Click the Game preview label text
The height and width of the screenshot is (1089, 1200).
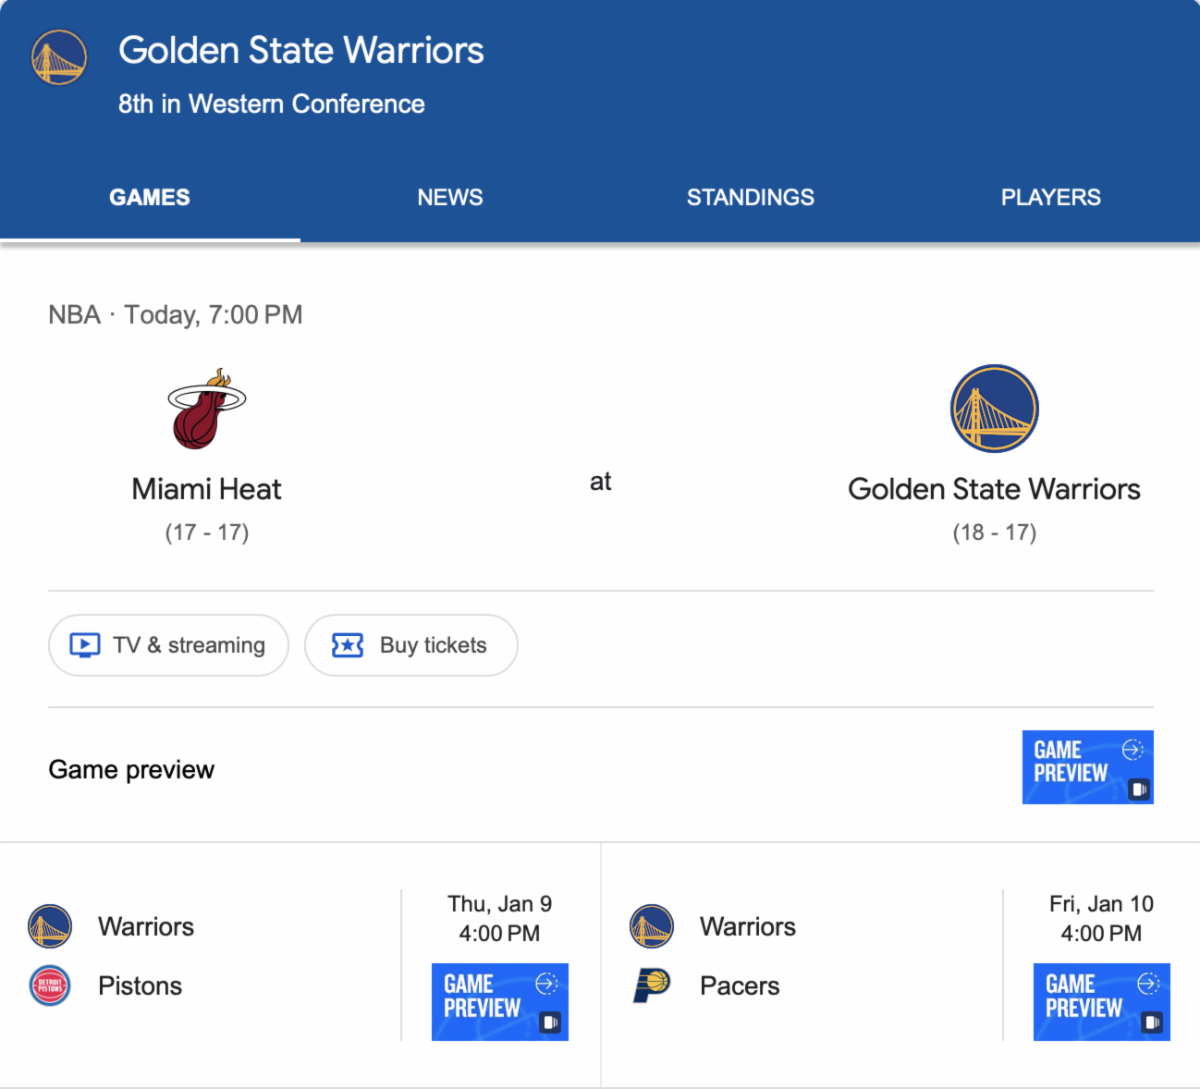[x=131, y=769]
